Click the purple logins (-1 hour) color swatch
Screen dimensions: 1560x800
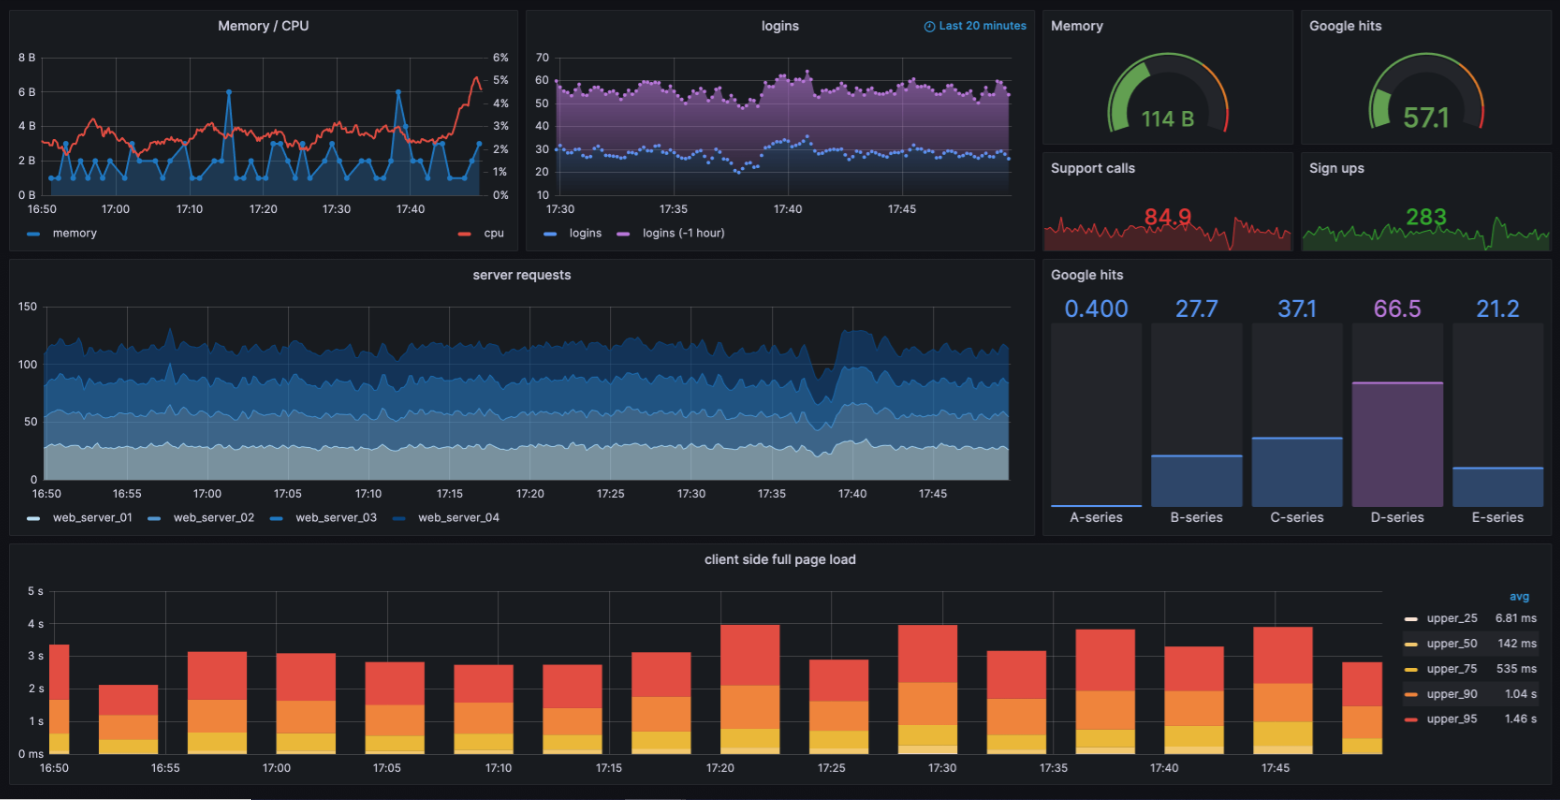tap(624, 234)
